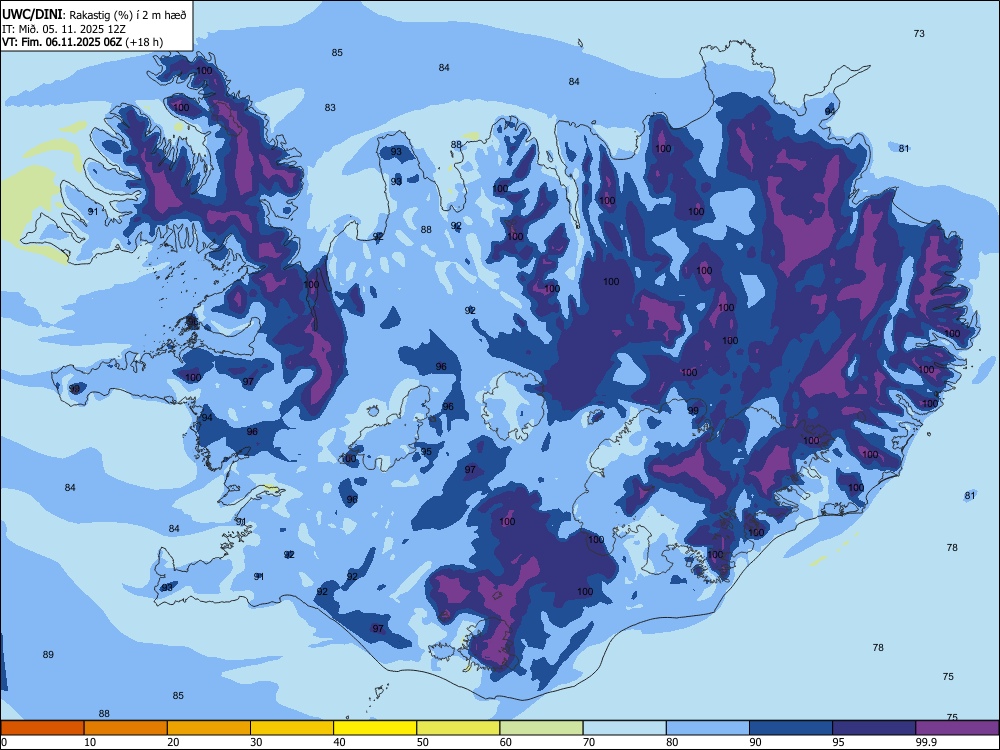This screenshot has height=750, width=1000.
Task: Pick the amber 20–30 legend swatch
Action: tap(209, 728)
